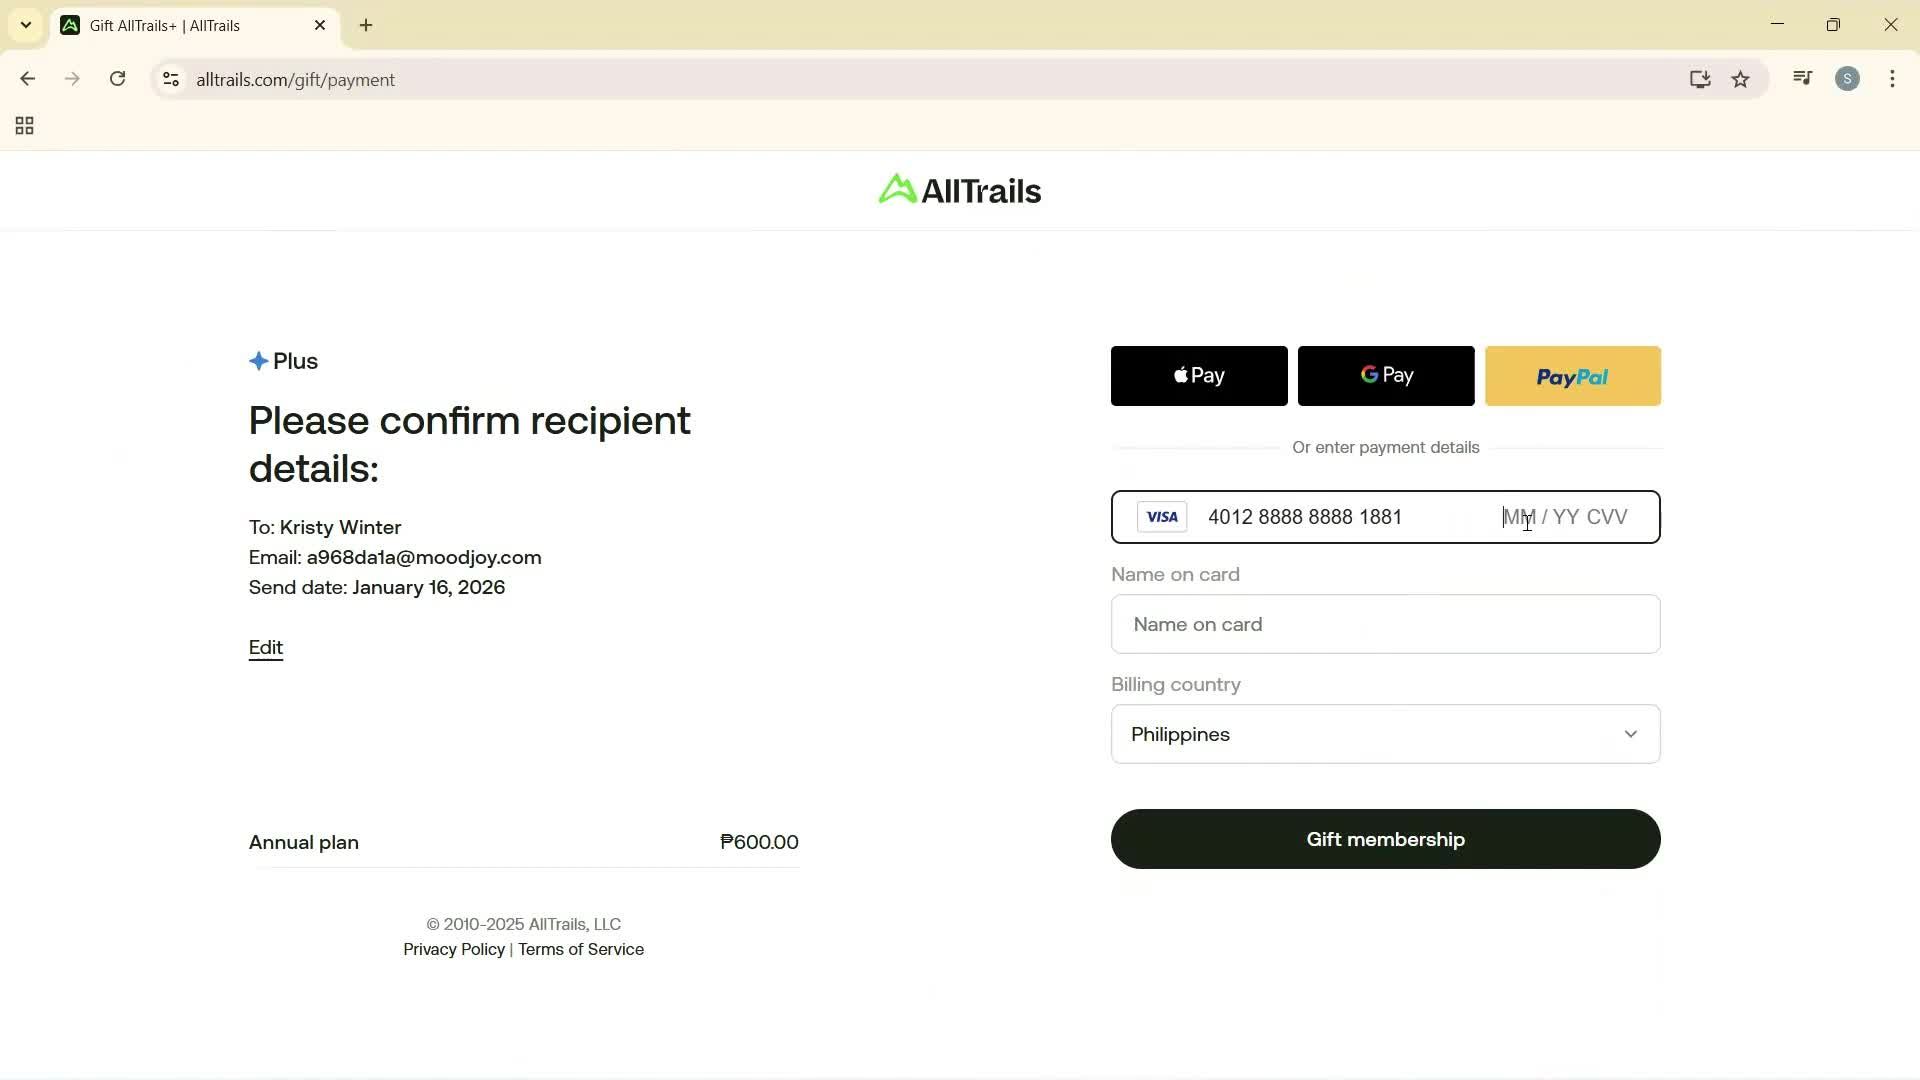Image resolution: width=1920 pixels, height=1080 pixels.
Task: Open the Chrome three-dot menu
Action: pos(1892,79)
